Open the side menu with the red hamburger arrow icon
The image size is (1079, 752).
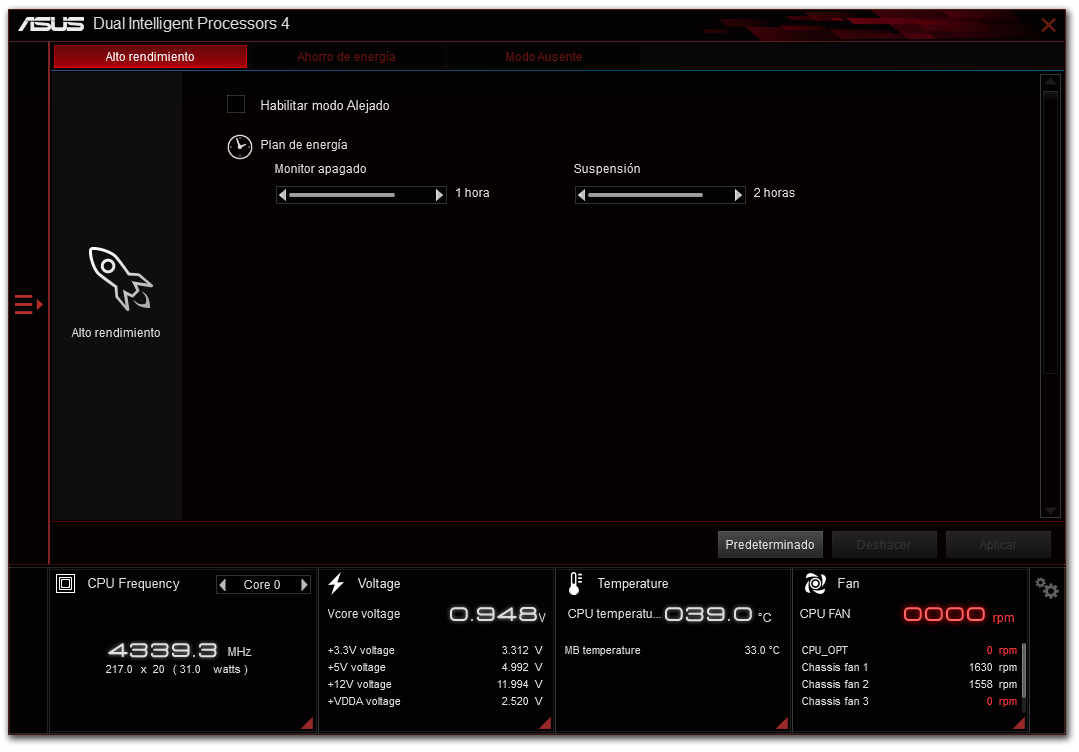tap(28, 304)
